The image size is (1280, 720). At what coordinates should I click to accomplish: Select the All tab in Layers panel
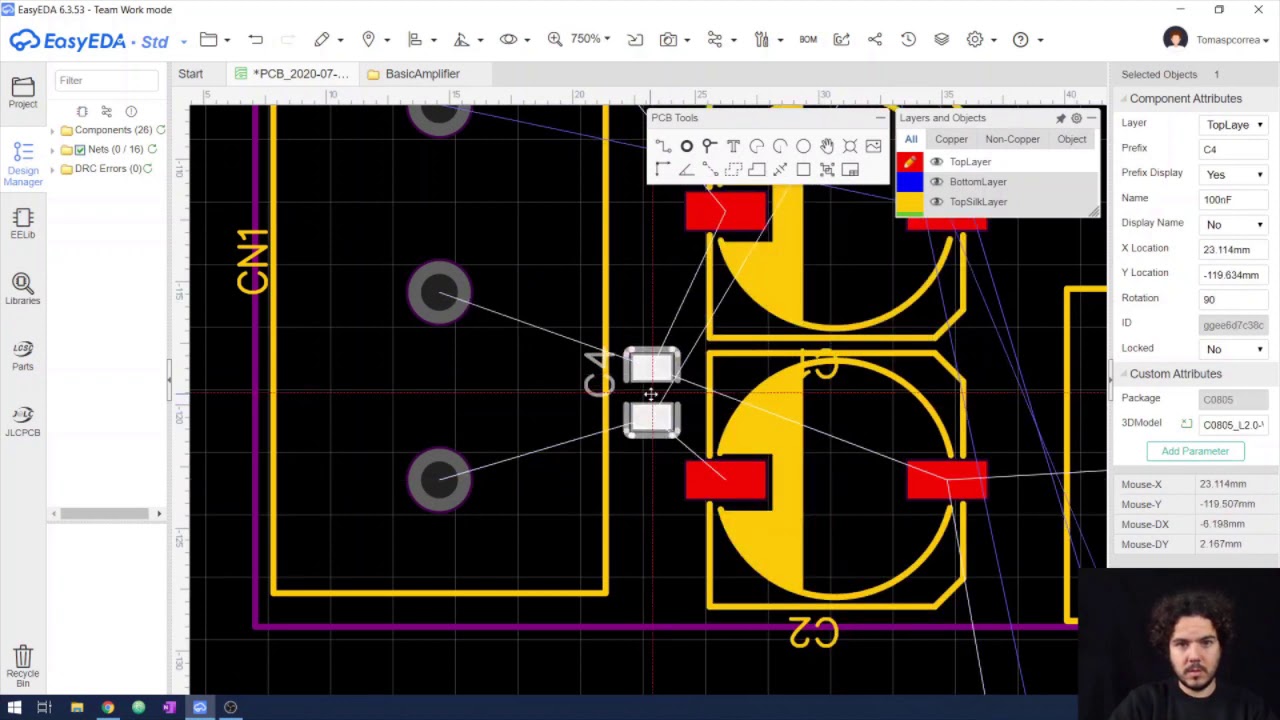pyautogui.click(x=911, y=140)
